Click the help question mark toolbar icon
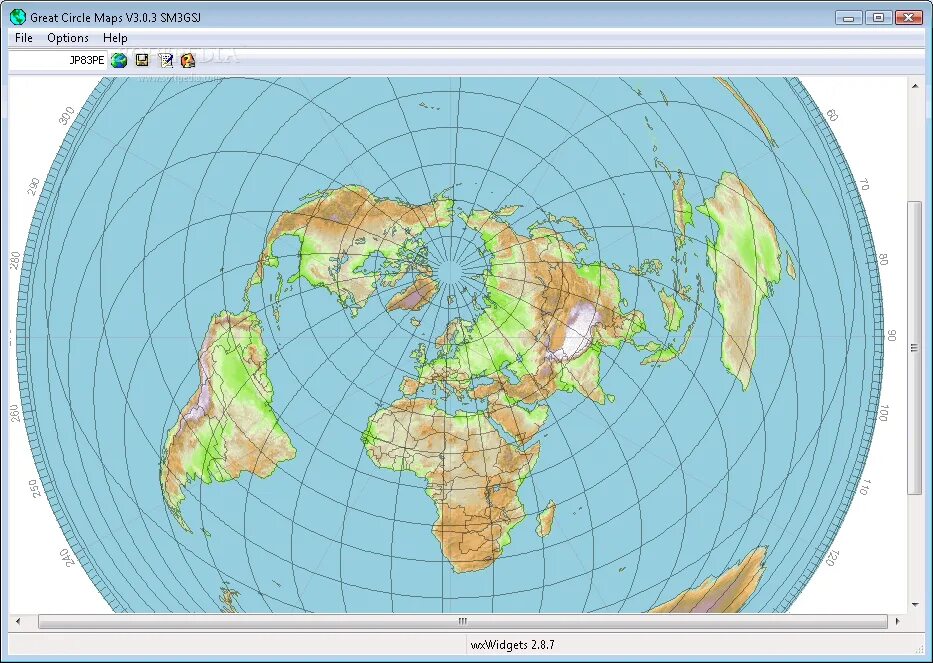 pos(188,60)
